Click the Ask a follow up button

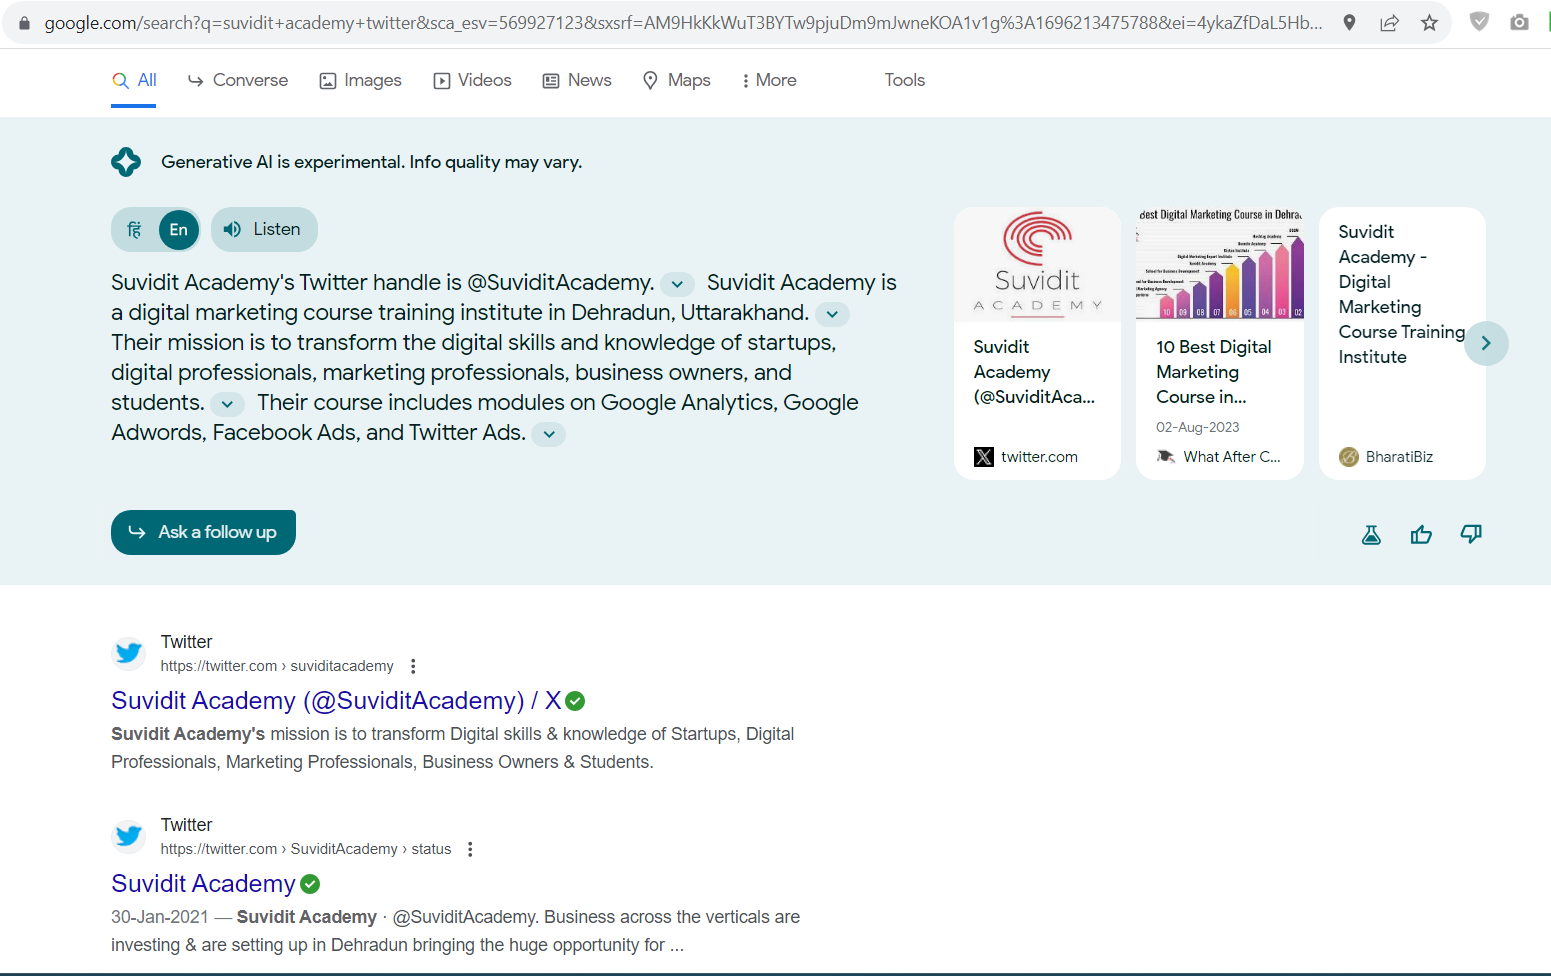click(x=203, y=532)
